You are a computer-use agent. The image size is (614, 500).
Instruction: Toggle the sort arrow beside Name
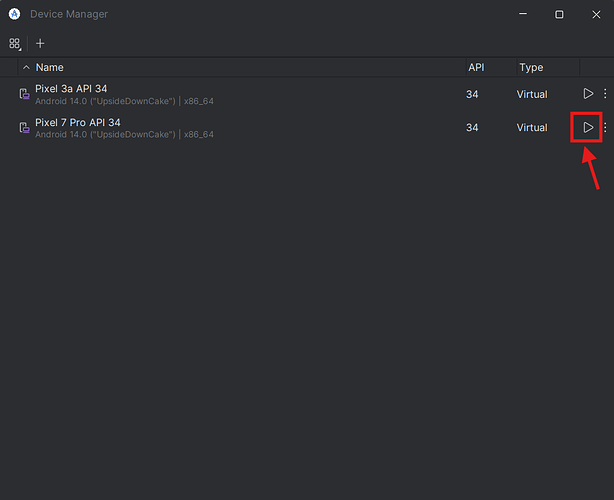coord(26,67)
